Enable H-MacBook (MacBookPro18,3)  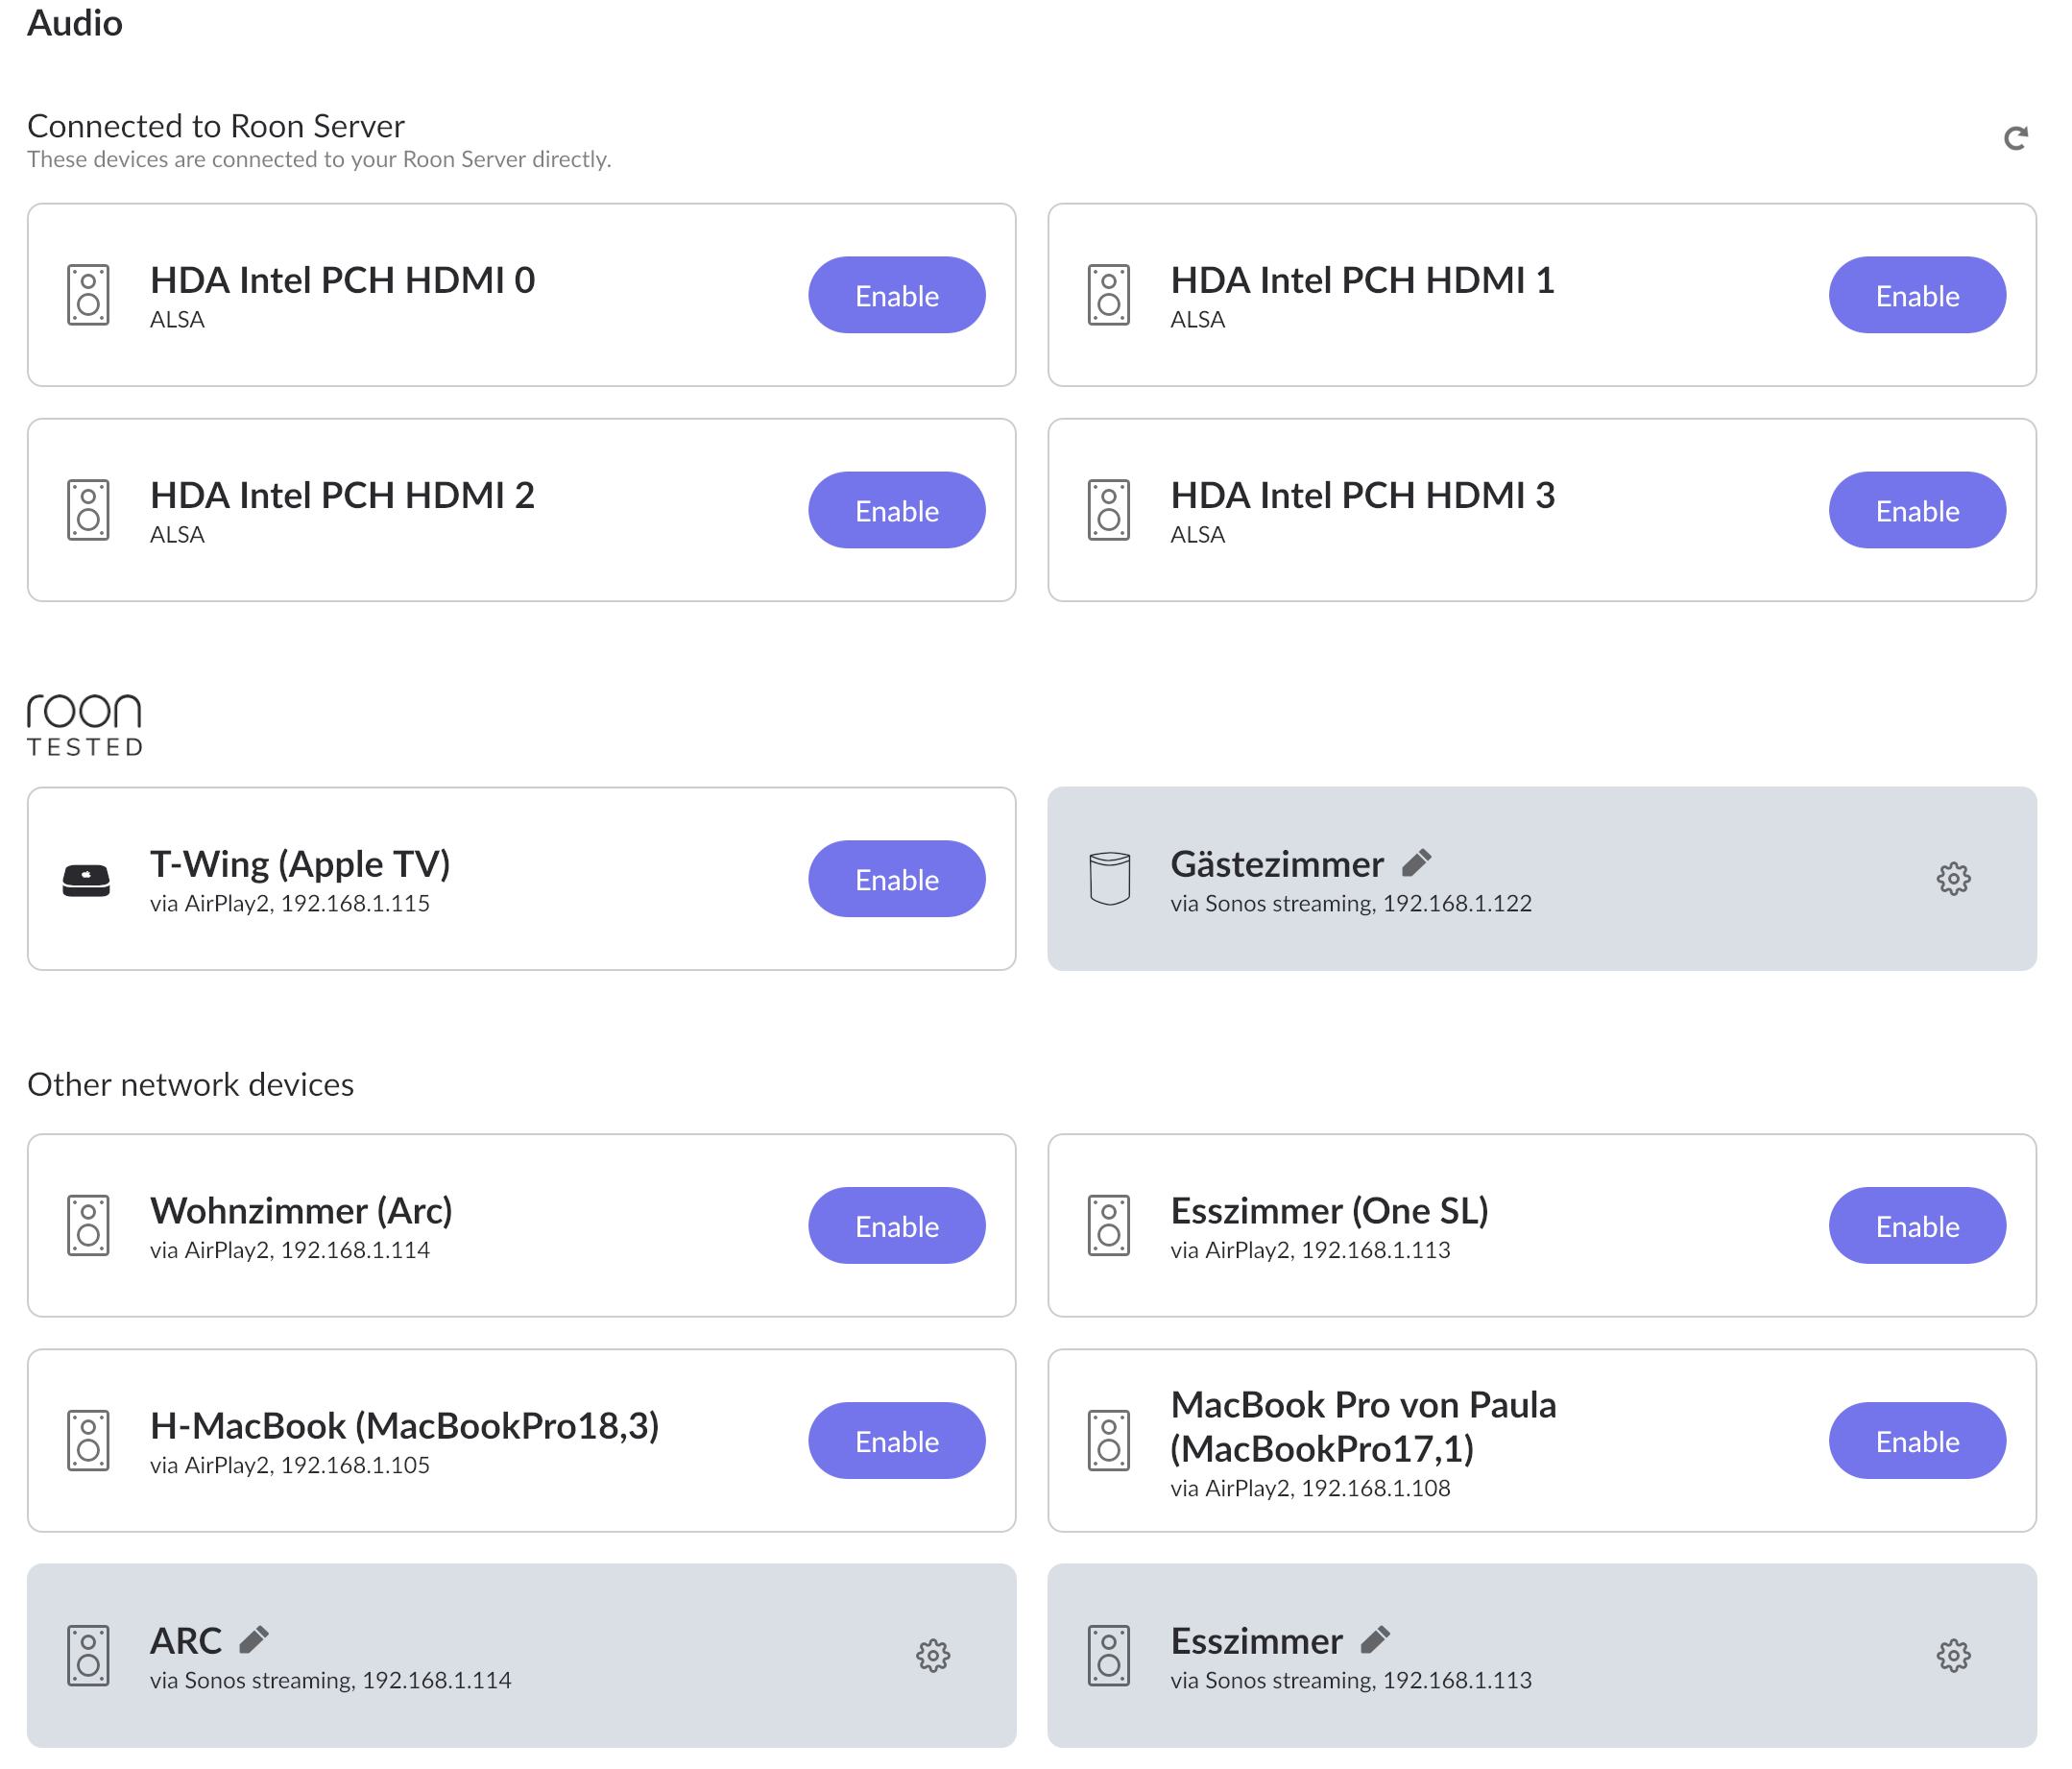click(x=896, y=1440)
